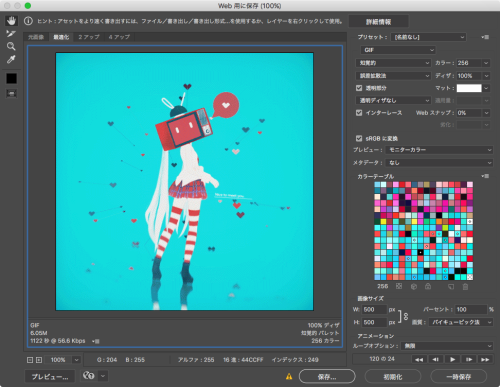Click the web-safe shift cube icon
Screen dimensions: 500x387
pos(414,286)
